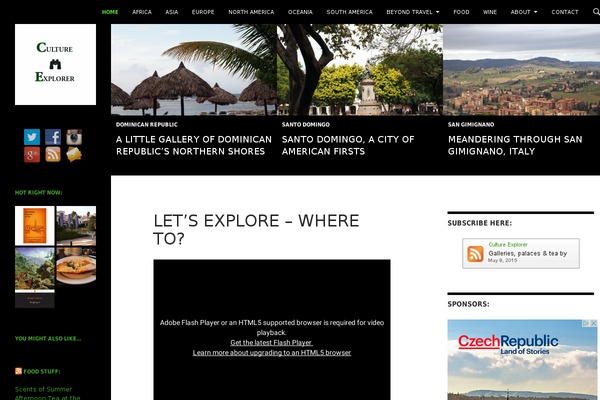This screenshot has height=400, width=600.
Task: Expand the Beyond Travel dropdown menu
Action: [412, 12]
